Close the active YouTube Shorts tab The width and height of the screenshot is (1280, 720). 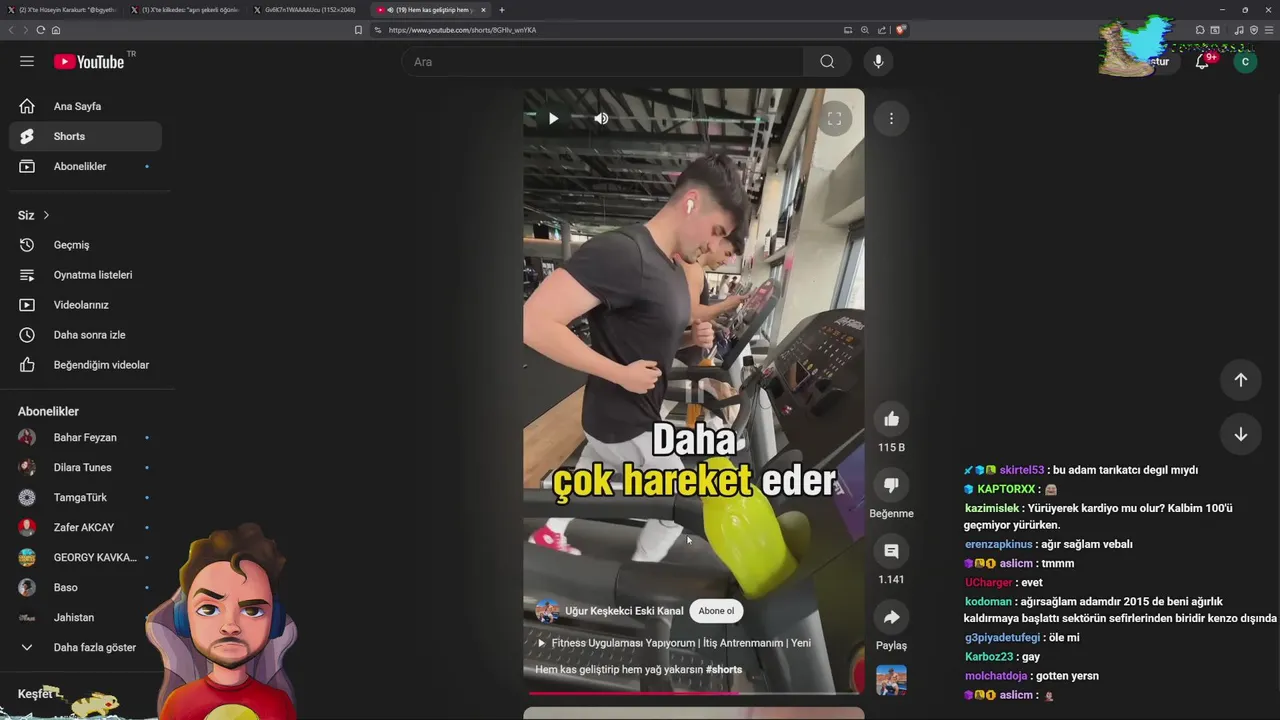coord(483,10)
